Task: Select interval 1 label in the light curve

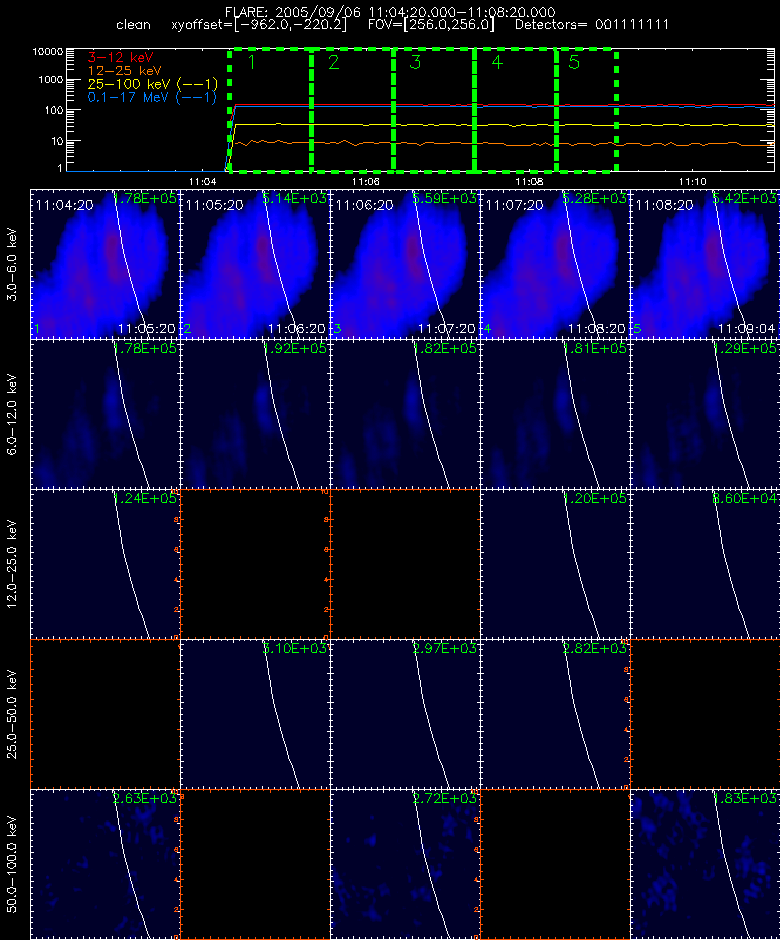Action: pos(252,62)
